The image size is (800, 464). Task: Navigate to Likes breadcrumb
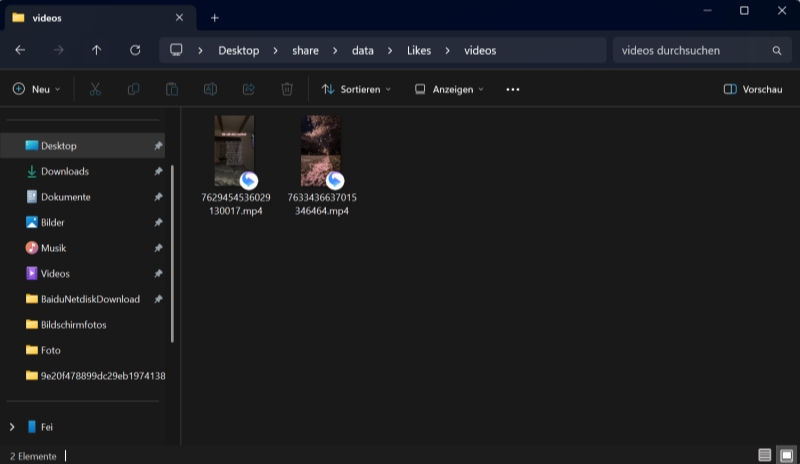[x=419, y=51]
